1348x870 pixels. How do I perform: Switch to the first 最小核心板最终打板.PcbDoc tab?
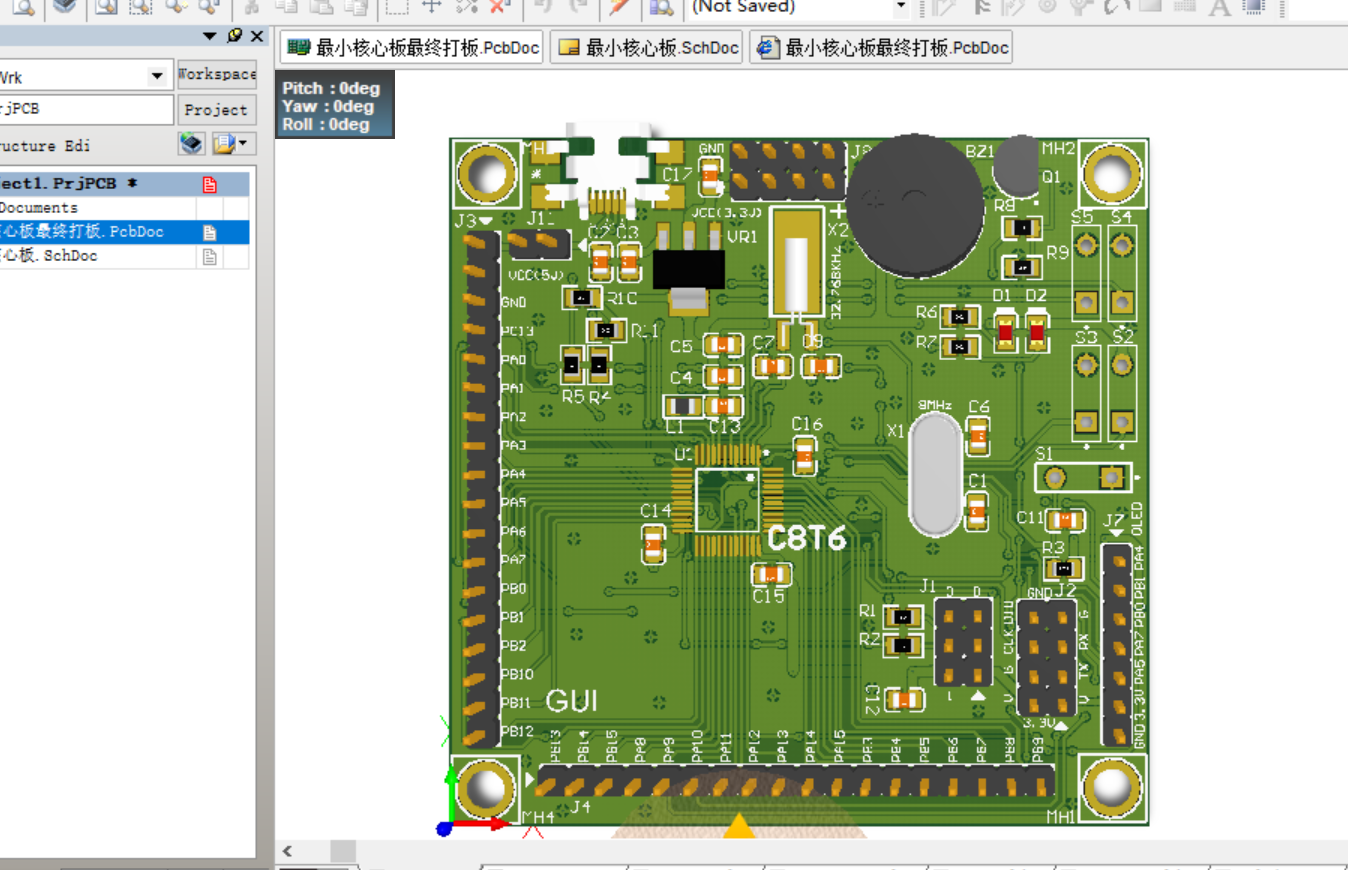412,48
